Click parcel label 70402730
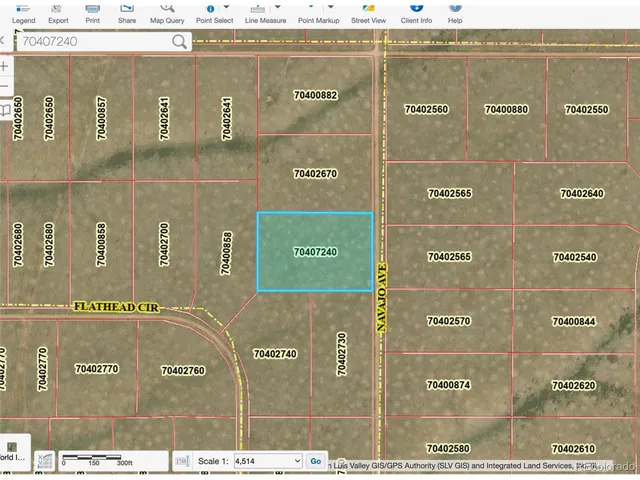640x480 pixels. (342, 354)
